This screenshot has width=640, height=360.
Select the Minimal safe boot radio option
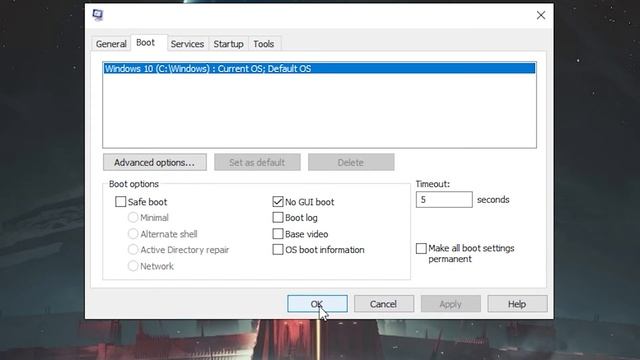pyautogui.click(x=133, y=218)
